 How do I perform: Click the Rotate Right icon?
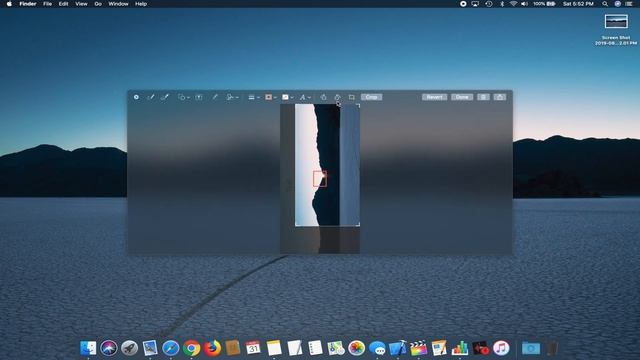click(x=338, y=97)
